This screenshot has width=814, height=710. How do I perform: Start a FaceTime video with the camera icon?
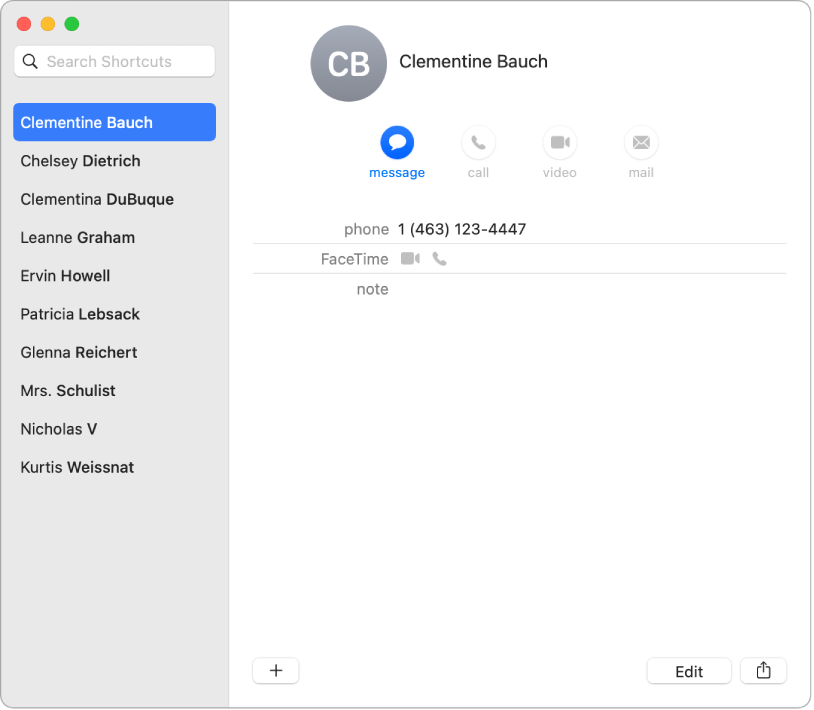click(410, 258)
